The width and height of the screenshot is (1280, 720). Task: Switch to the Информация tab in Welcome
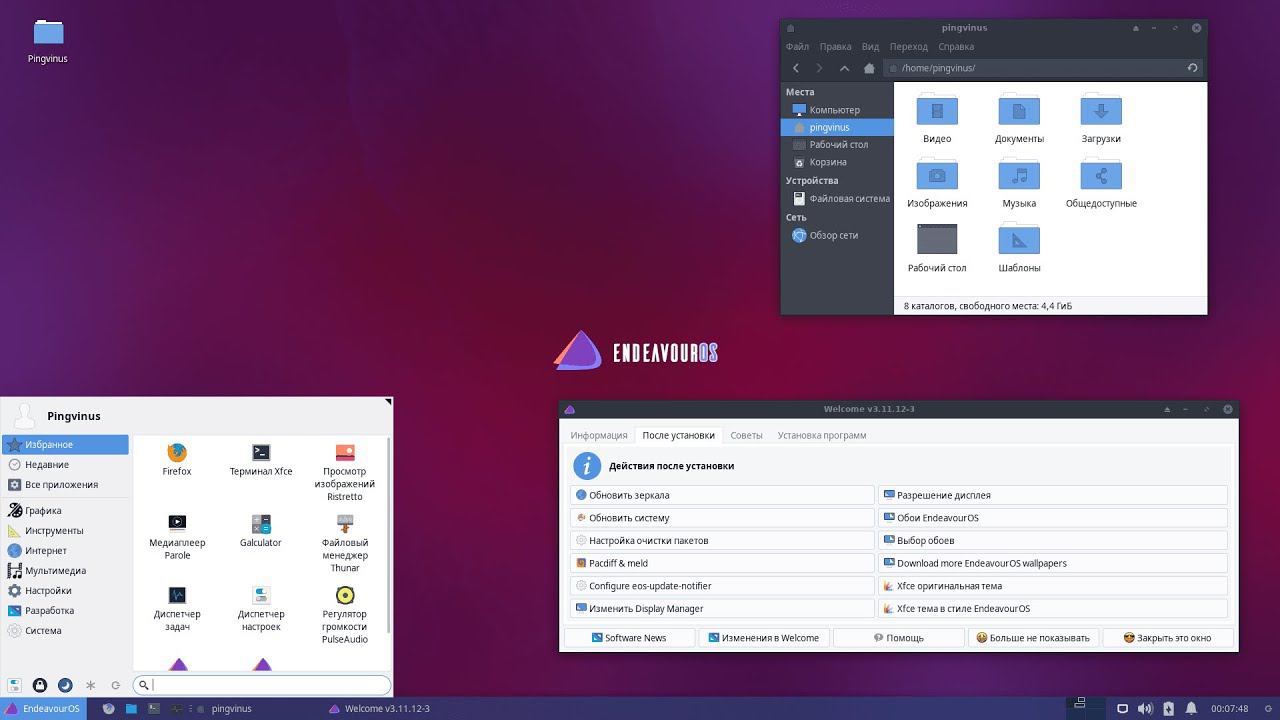point(599,436)
